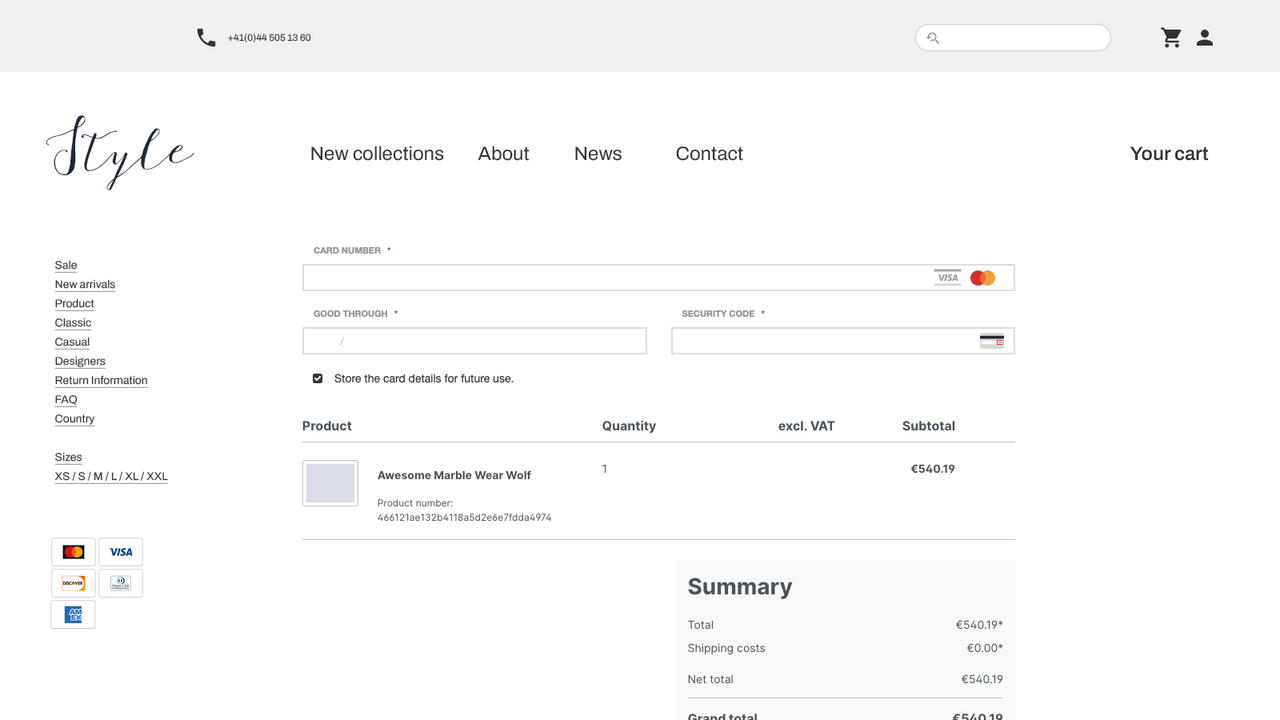Focus the Security Code input field
Viewport: 1280px width, 720px height.
coord(843,341)
